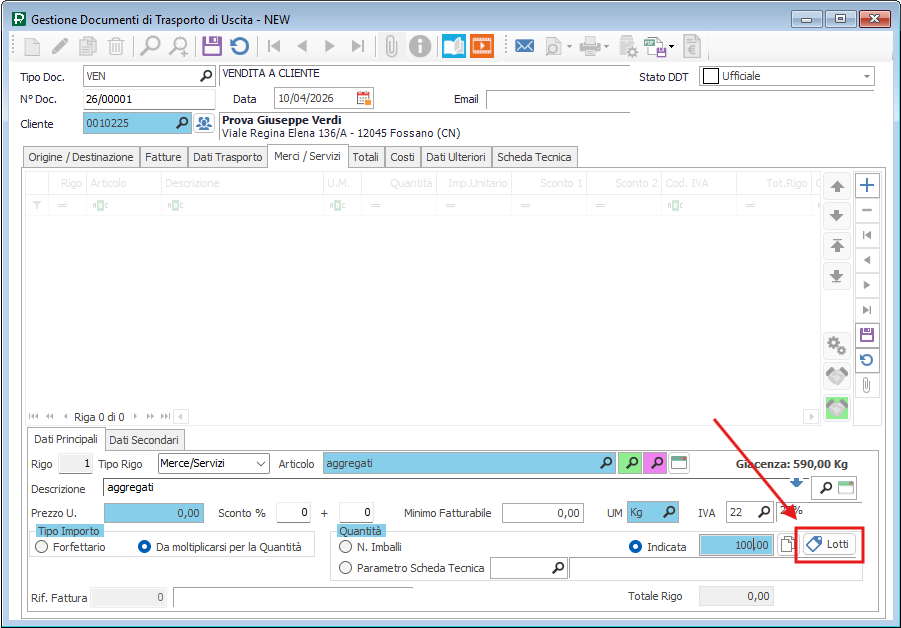Click the blue refresh icon in top toolbar
The width and height of the screenshot is (901, 628).
239,46
